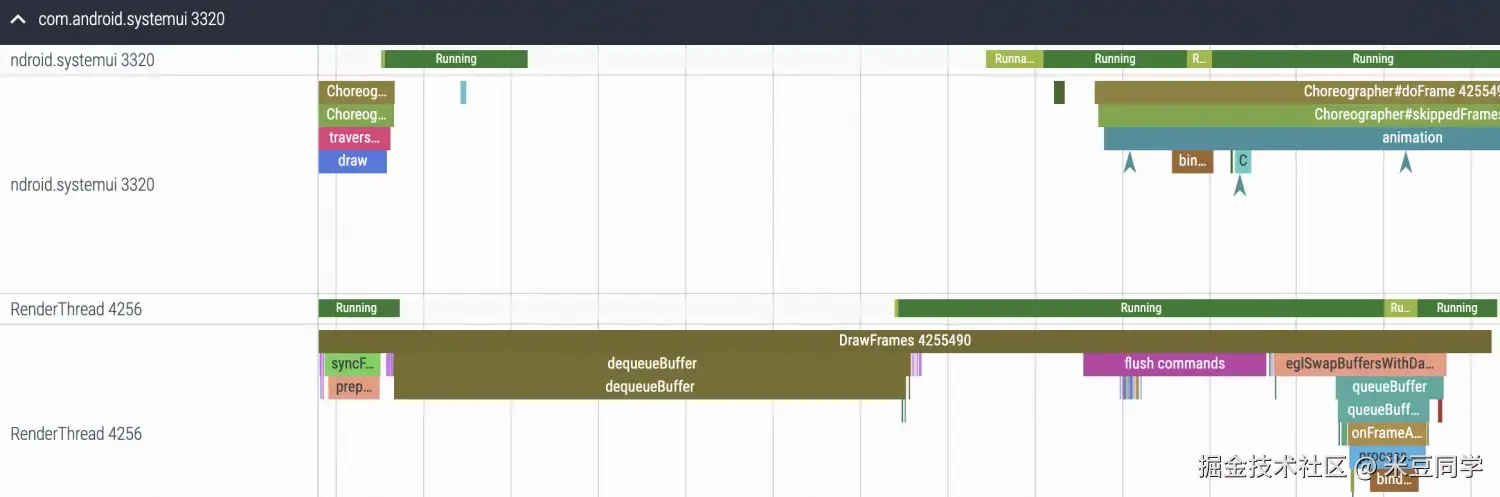This screenshot has height=497, width=1500.
Task: Select the light green R... slice in systemui row
Action: coord(1199,59)
